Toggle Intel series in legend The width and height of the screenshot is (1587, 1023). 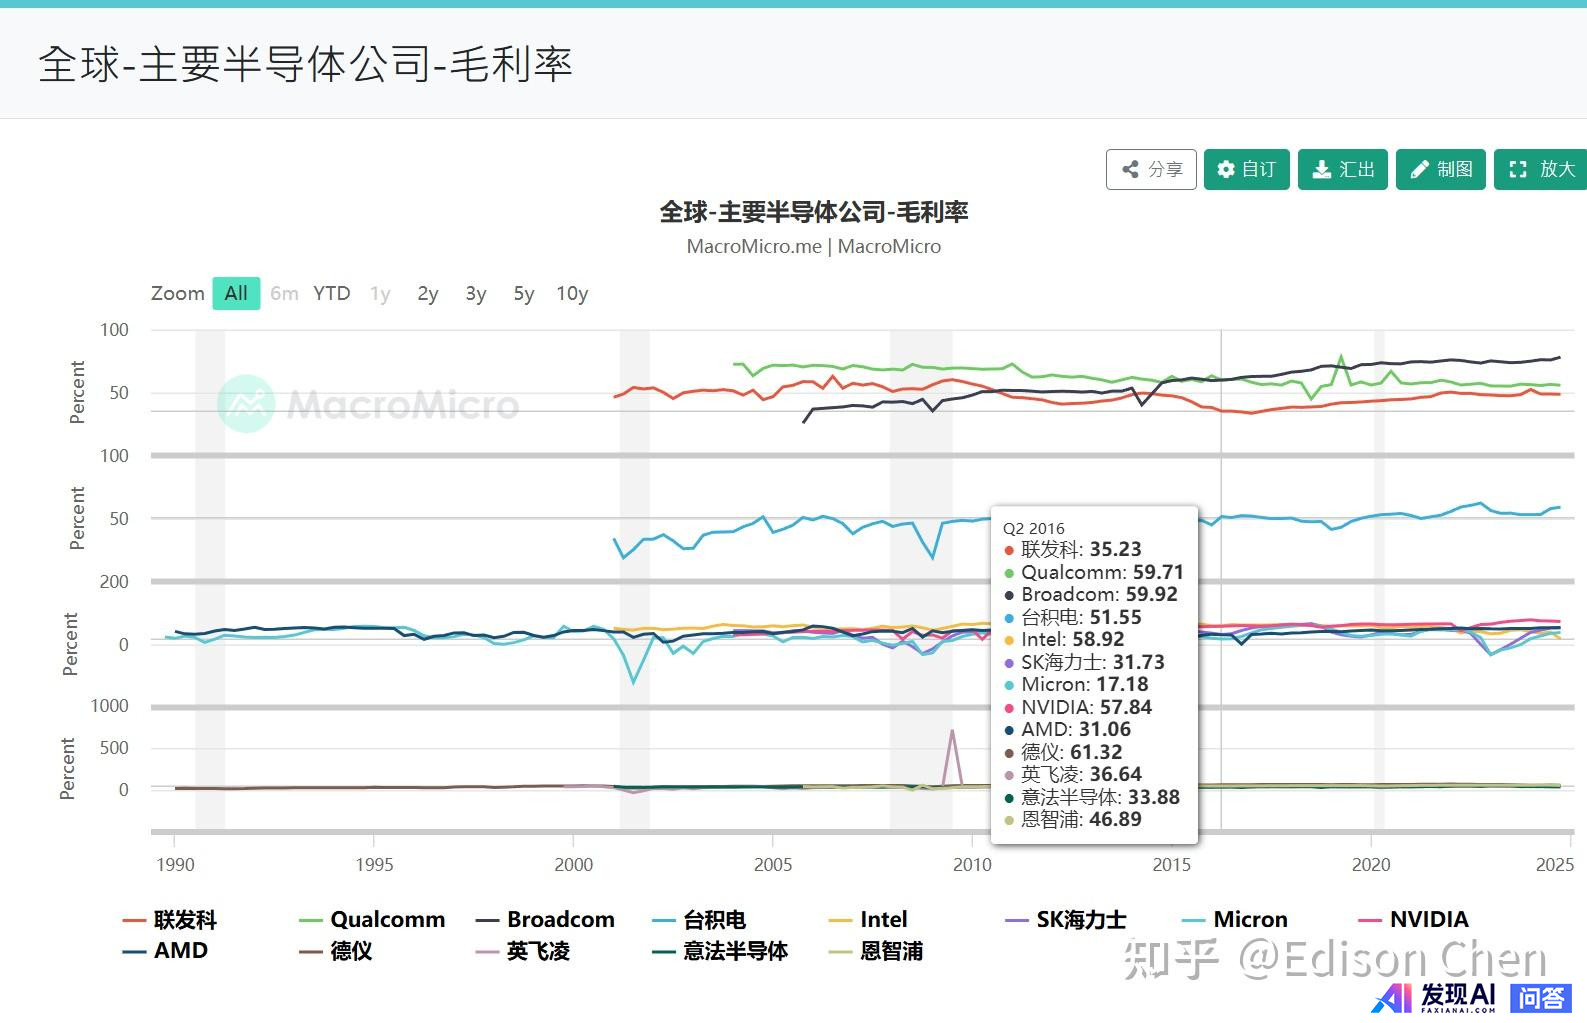[868, 919]
